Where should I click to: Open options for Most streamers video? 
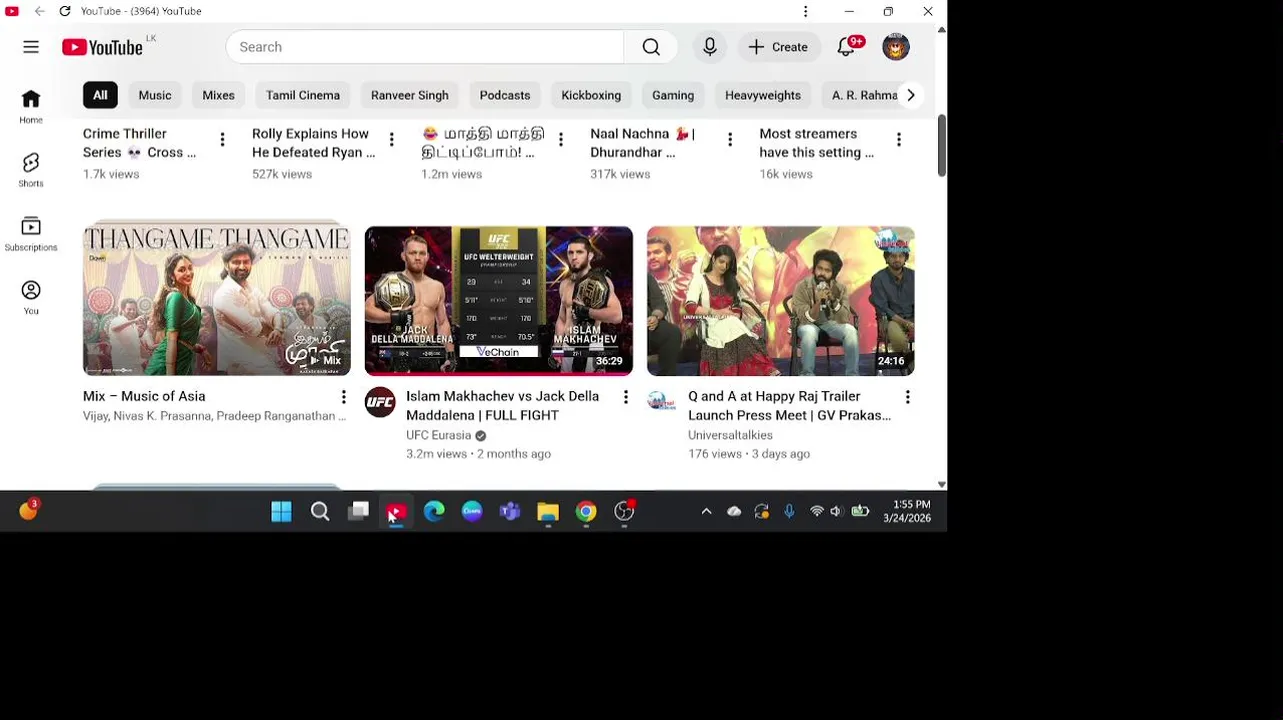pyautogui.click(x=899, y=139)
